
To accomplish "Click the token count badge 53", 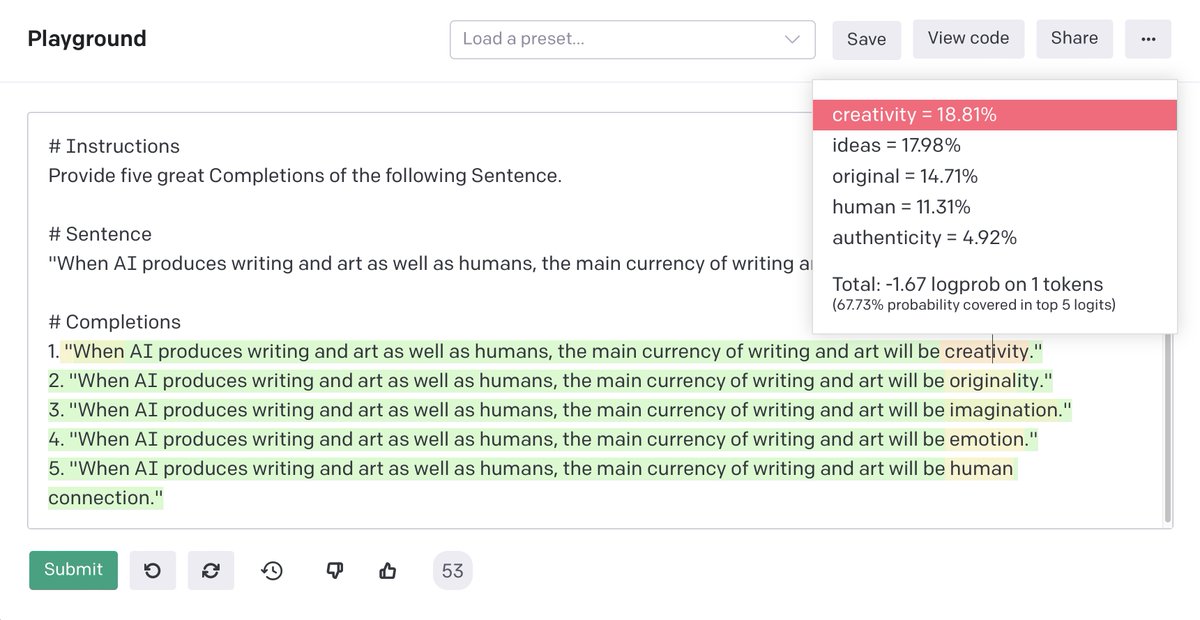I will (x=452, y=570).
